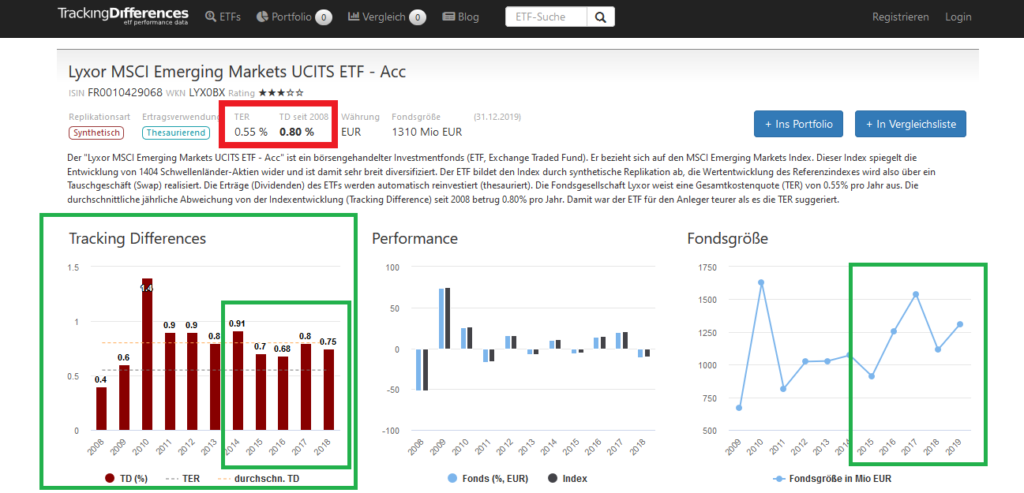
Task: Toggle the TER legend entry
Action: click(x=182, y=479)
